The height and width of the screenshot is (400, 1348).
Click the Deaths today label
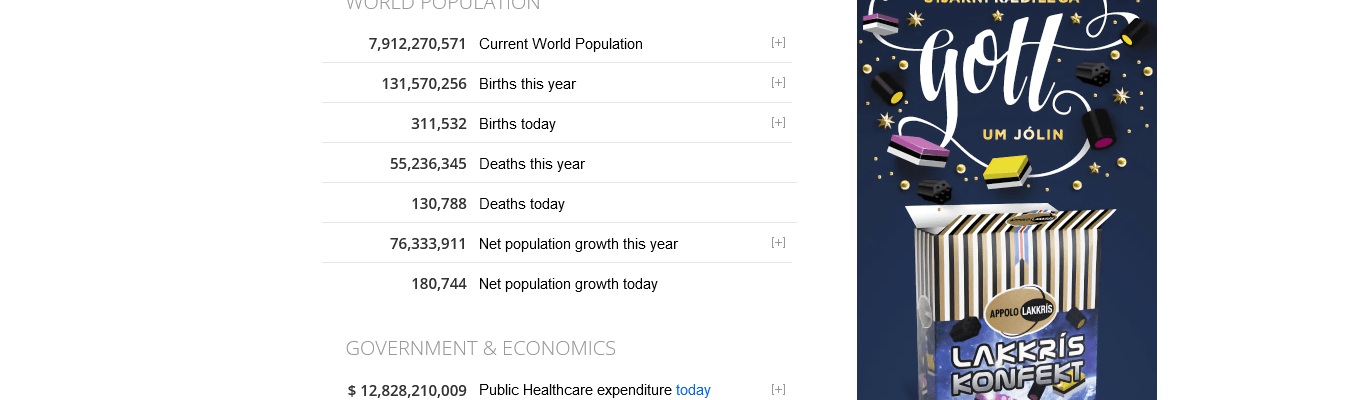click(x=521, y=204)
